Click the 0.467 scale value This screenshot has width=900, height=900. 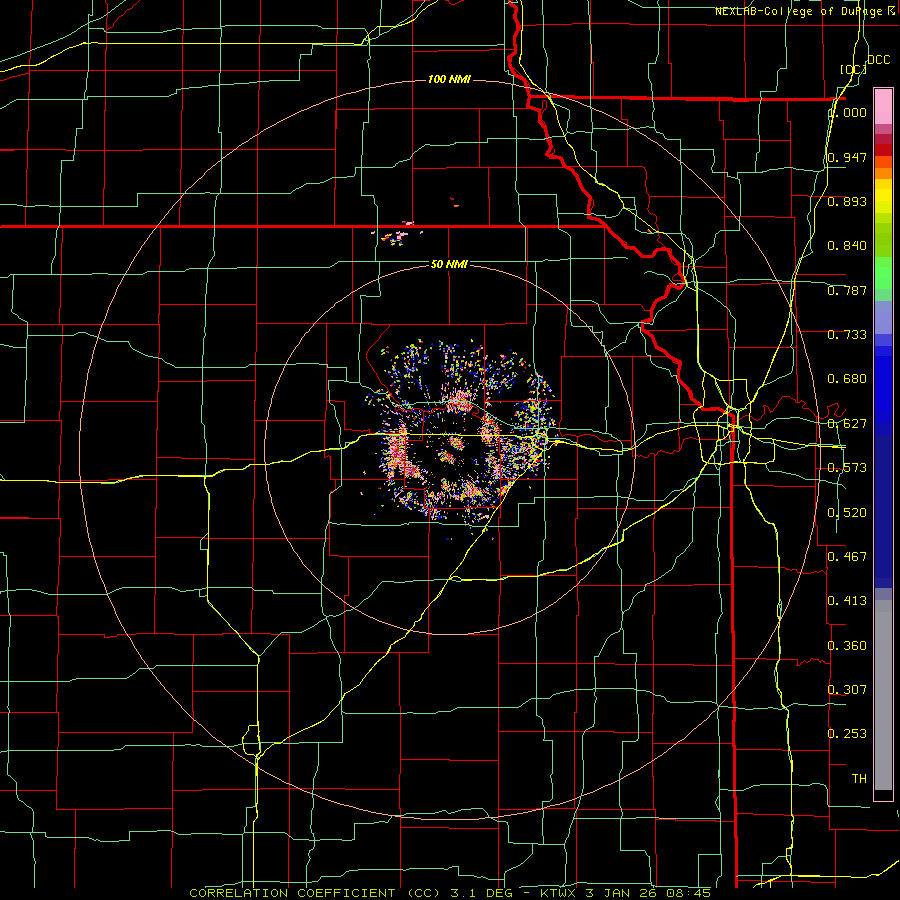click(x=847, y=556)
